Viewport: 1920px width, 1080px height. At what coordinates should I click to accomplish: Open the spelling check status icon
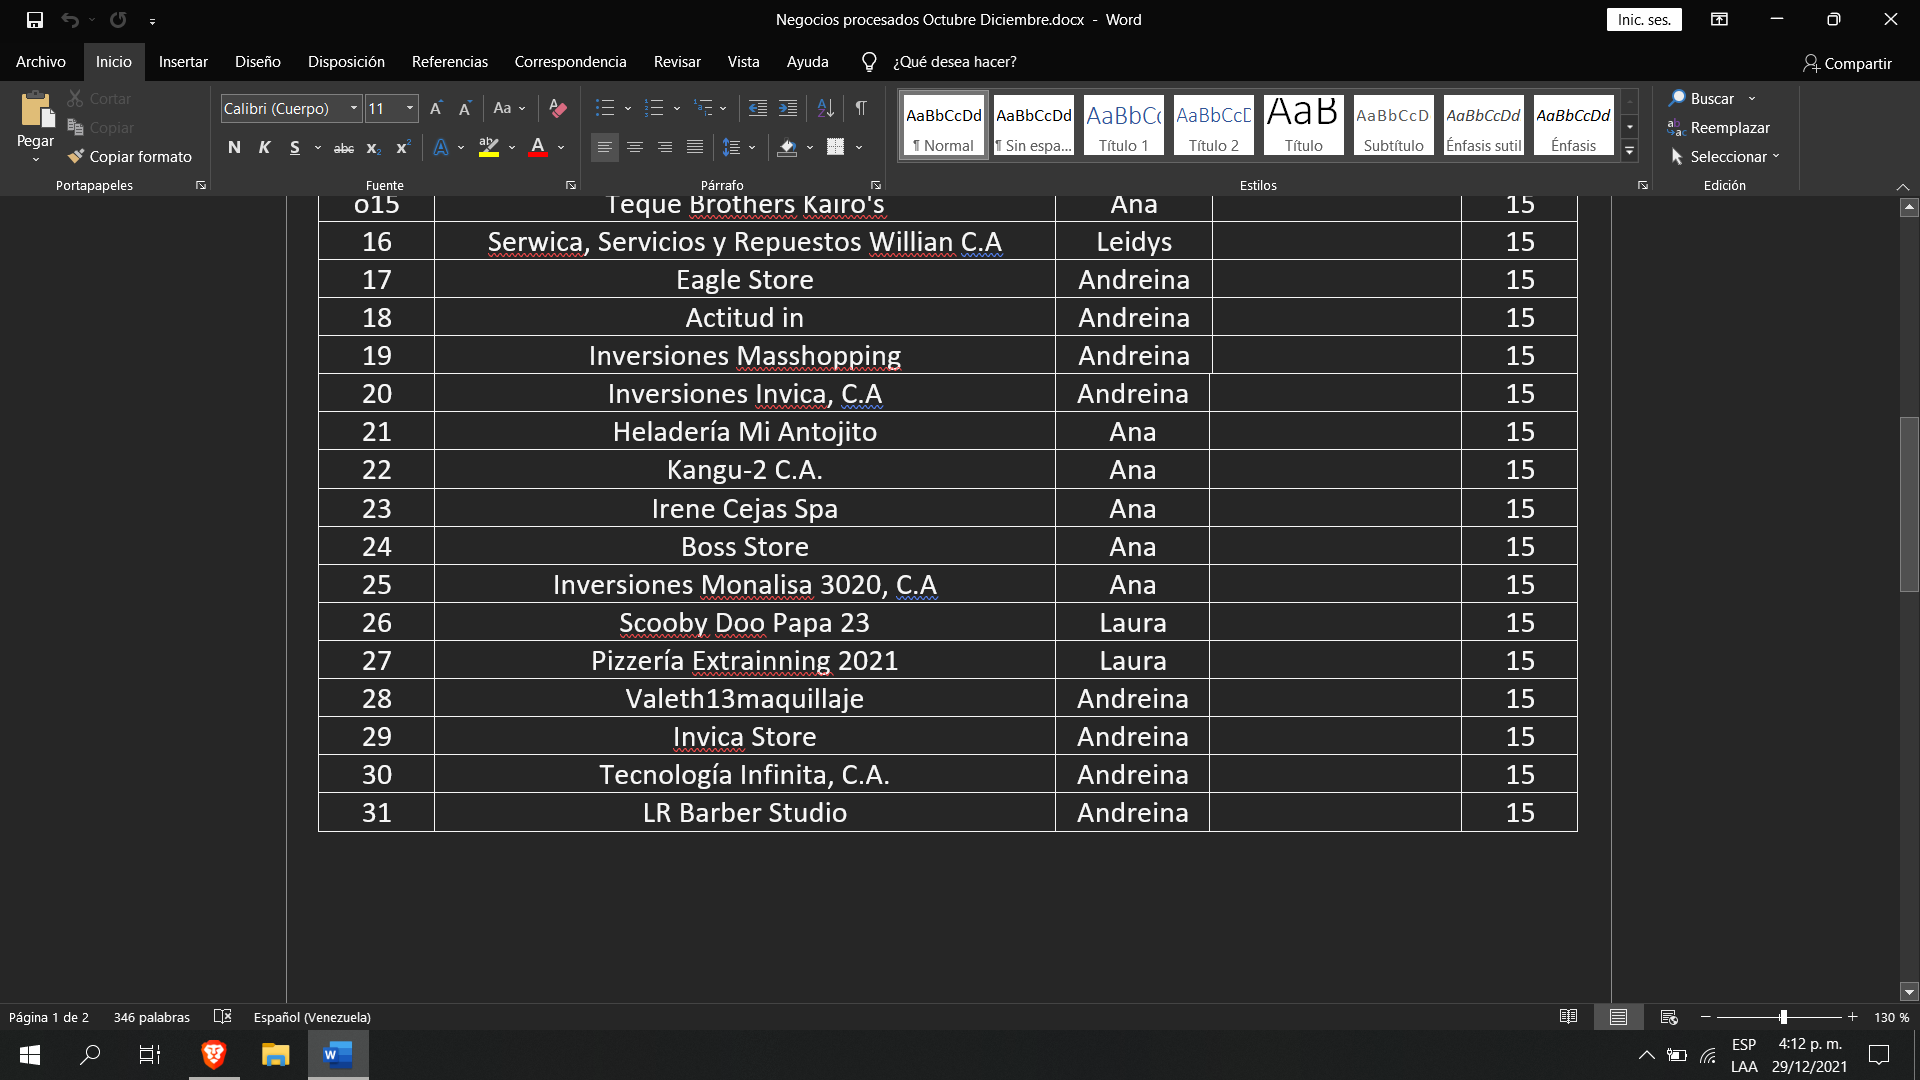click(x=223, y=1017)
